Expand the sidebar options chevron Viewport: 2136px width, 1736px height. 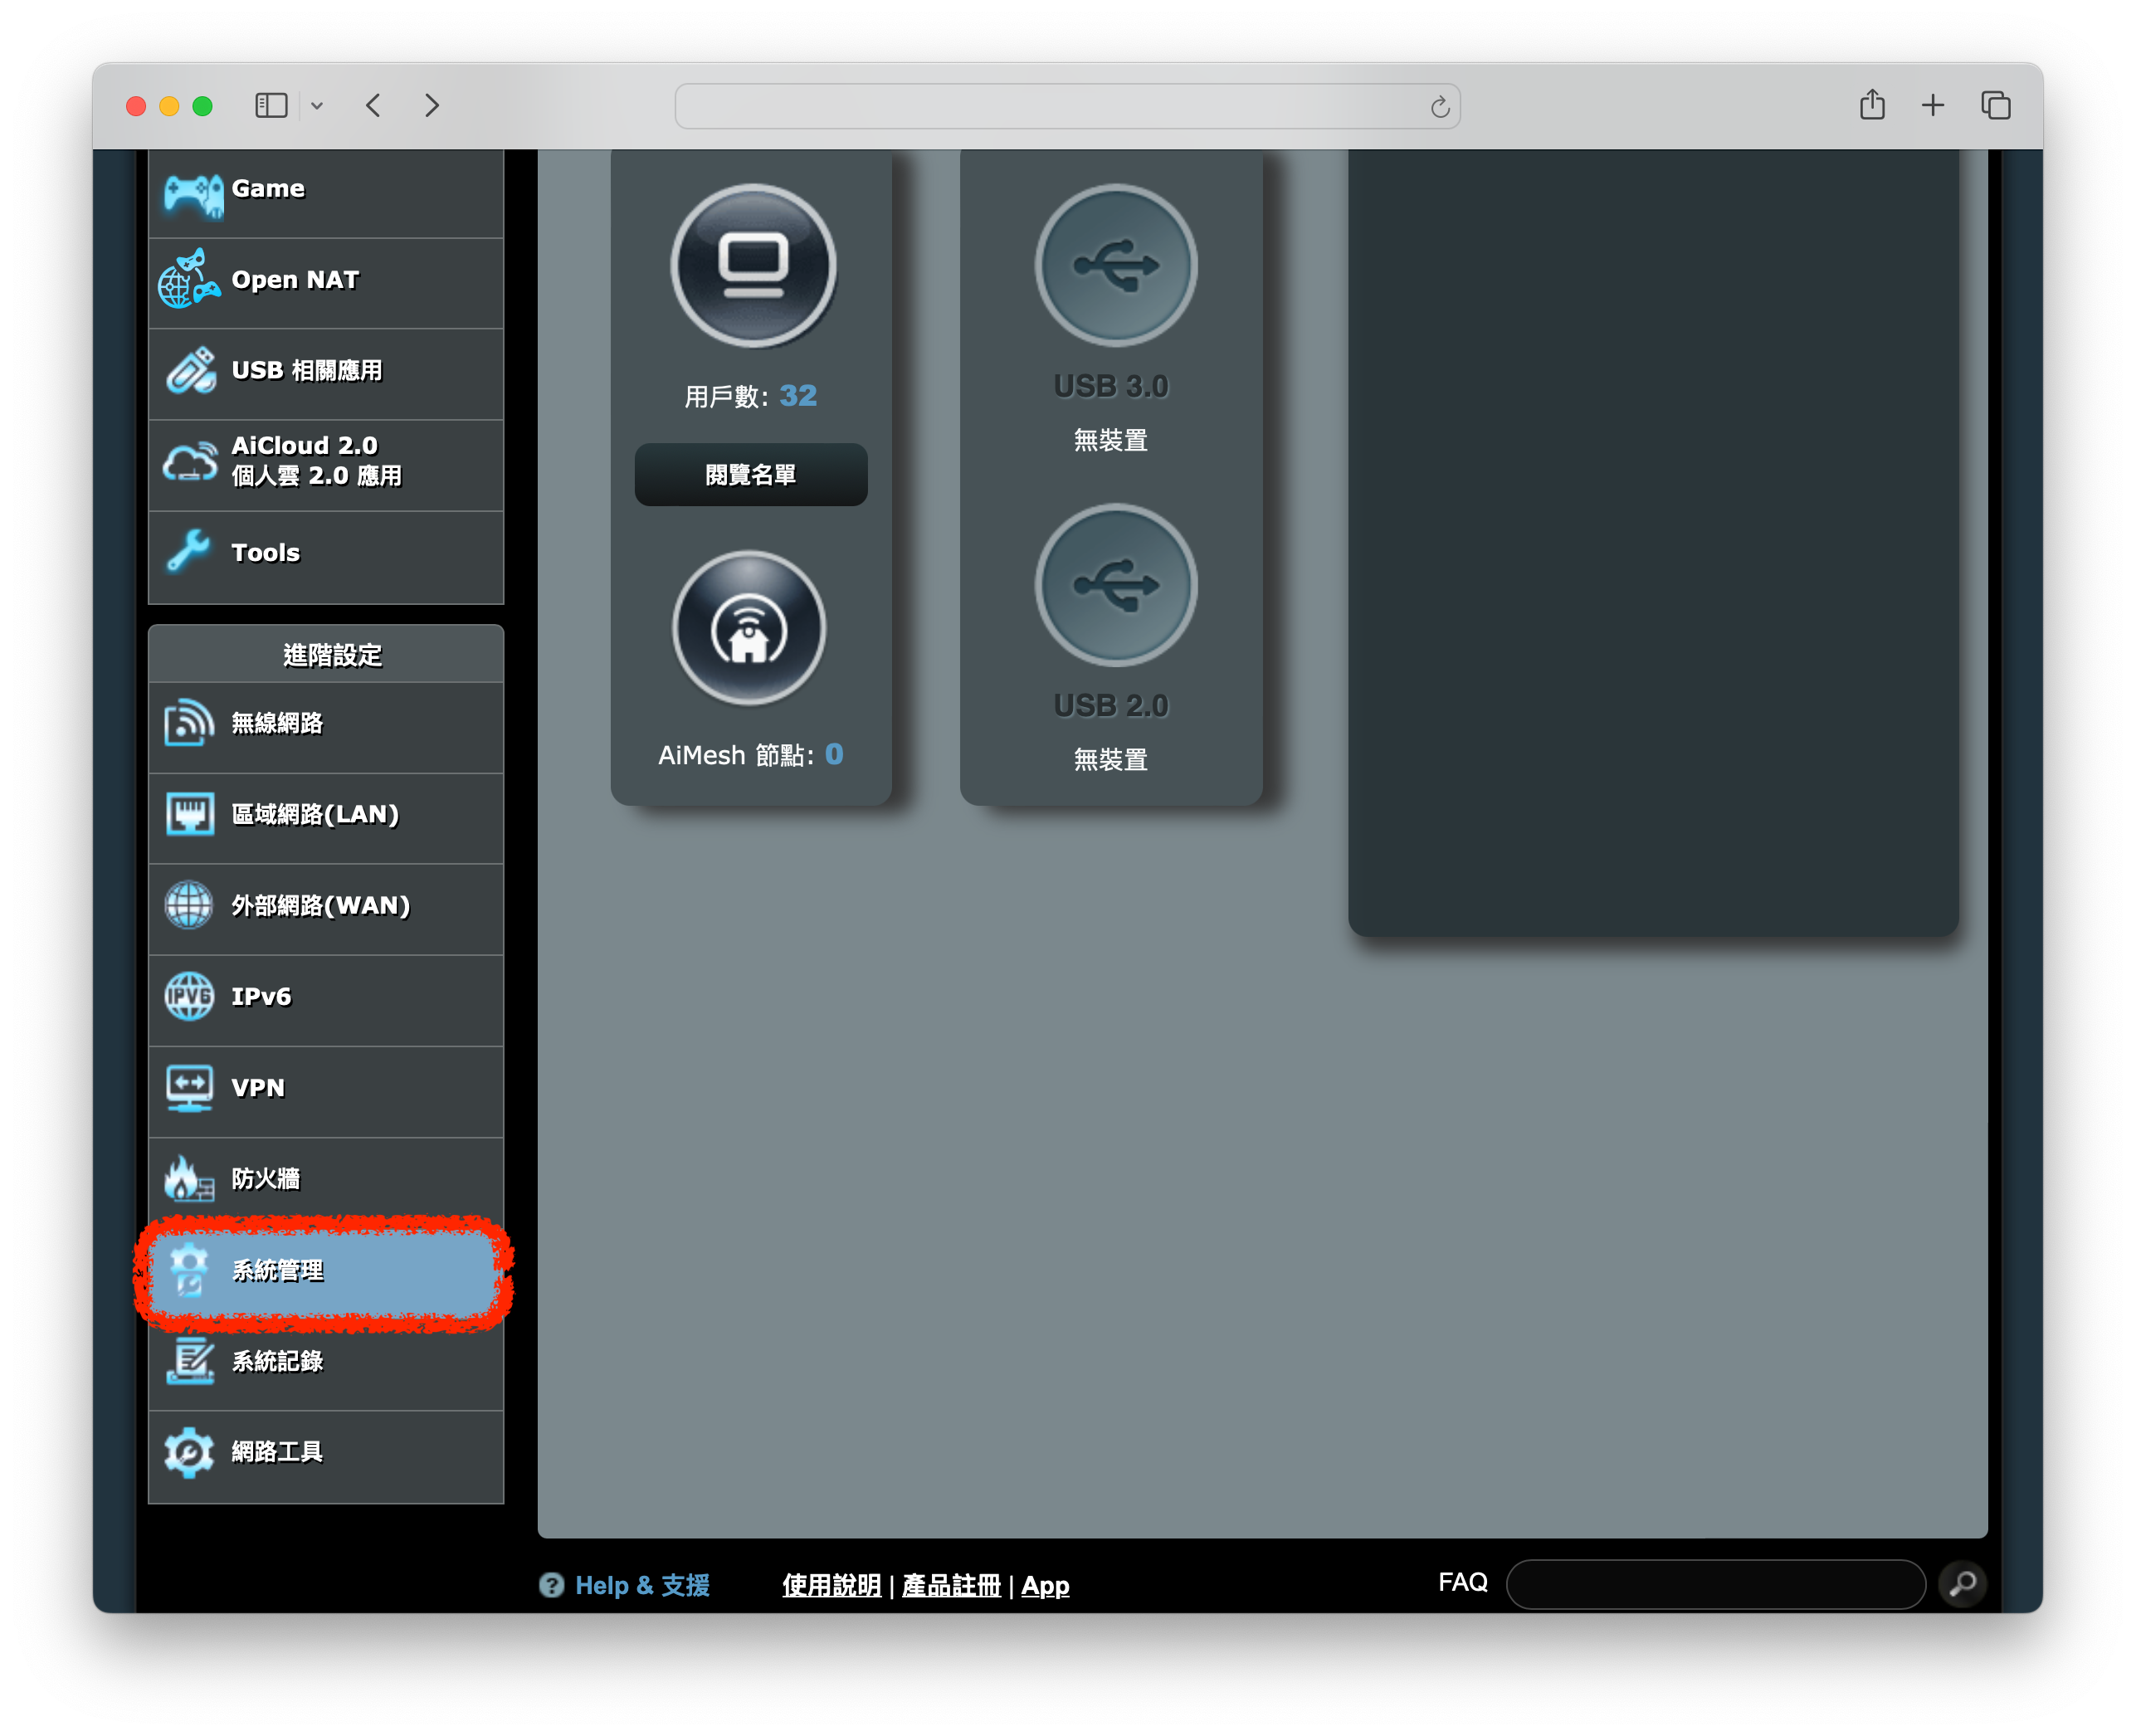pyautogui.click(x=317, y=106)
